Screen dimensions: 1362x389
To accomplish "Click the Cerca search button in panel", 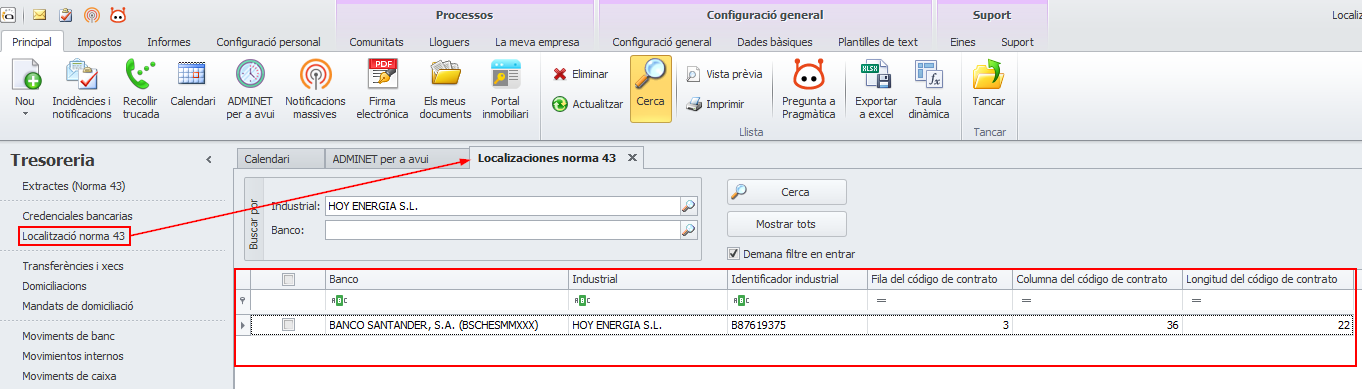I will (x=787, y=192).
